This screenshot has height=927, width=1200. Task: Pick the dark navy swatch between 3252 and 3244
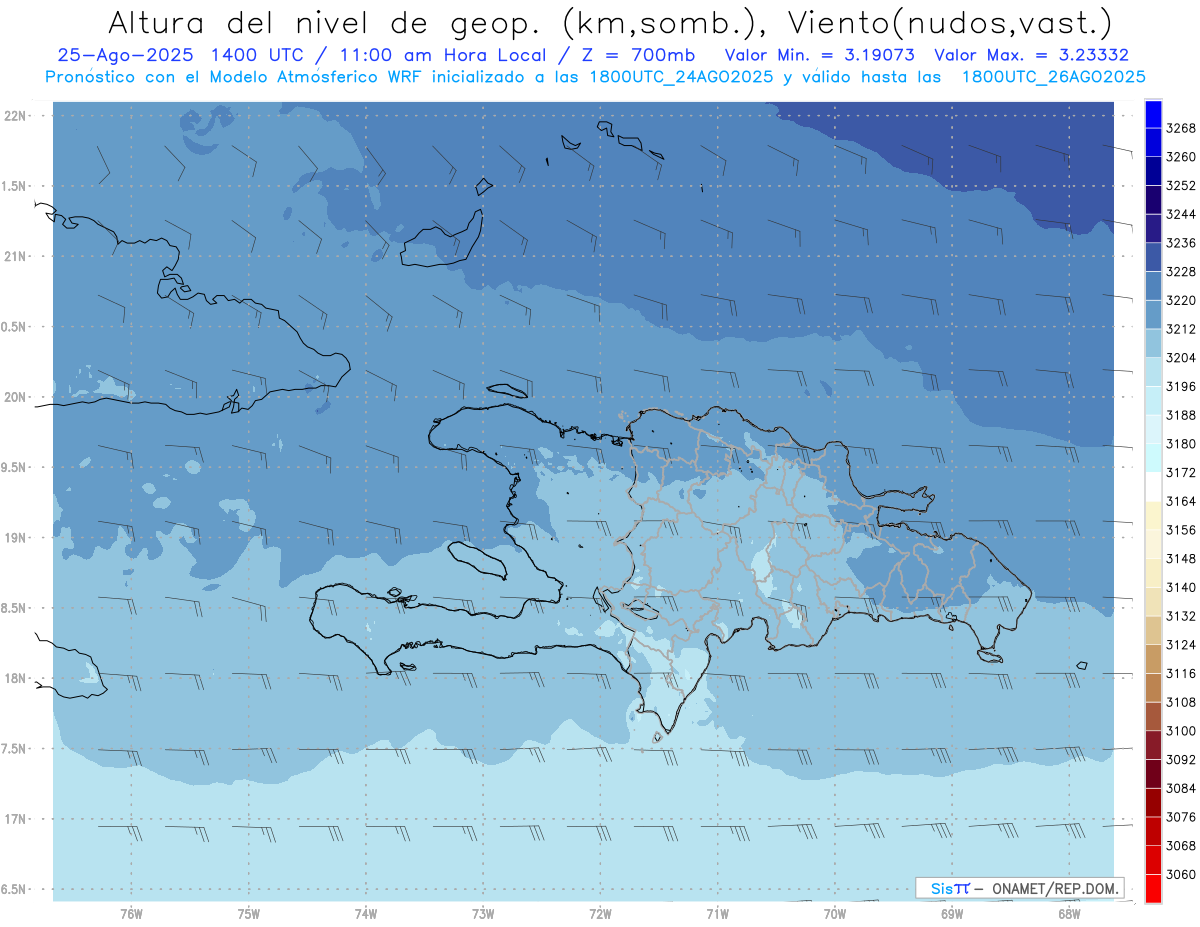(1153, 200)
